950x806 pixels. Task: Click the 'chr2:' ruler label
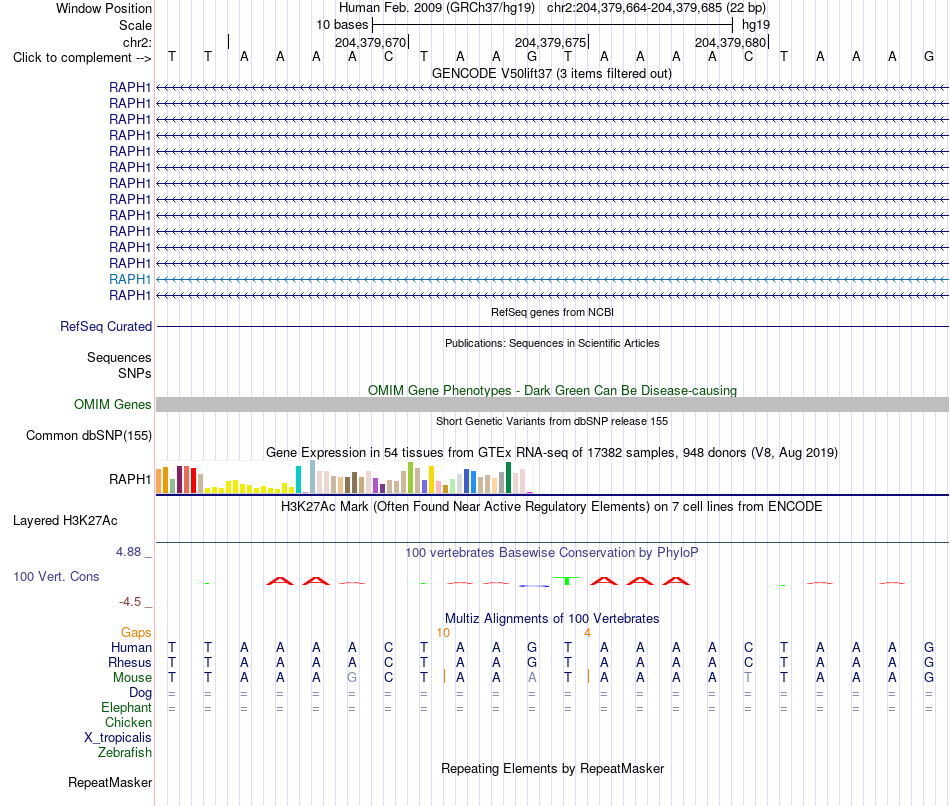137,42
